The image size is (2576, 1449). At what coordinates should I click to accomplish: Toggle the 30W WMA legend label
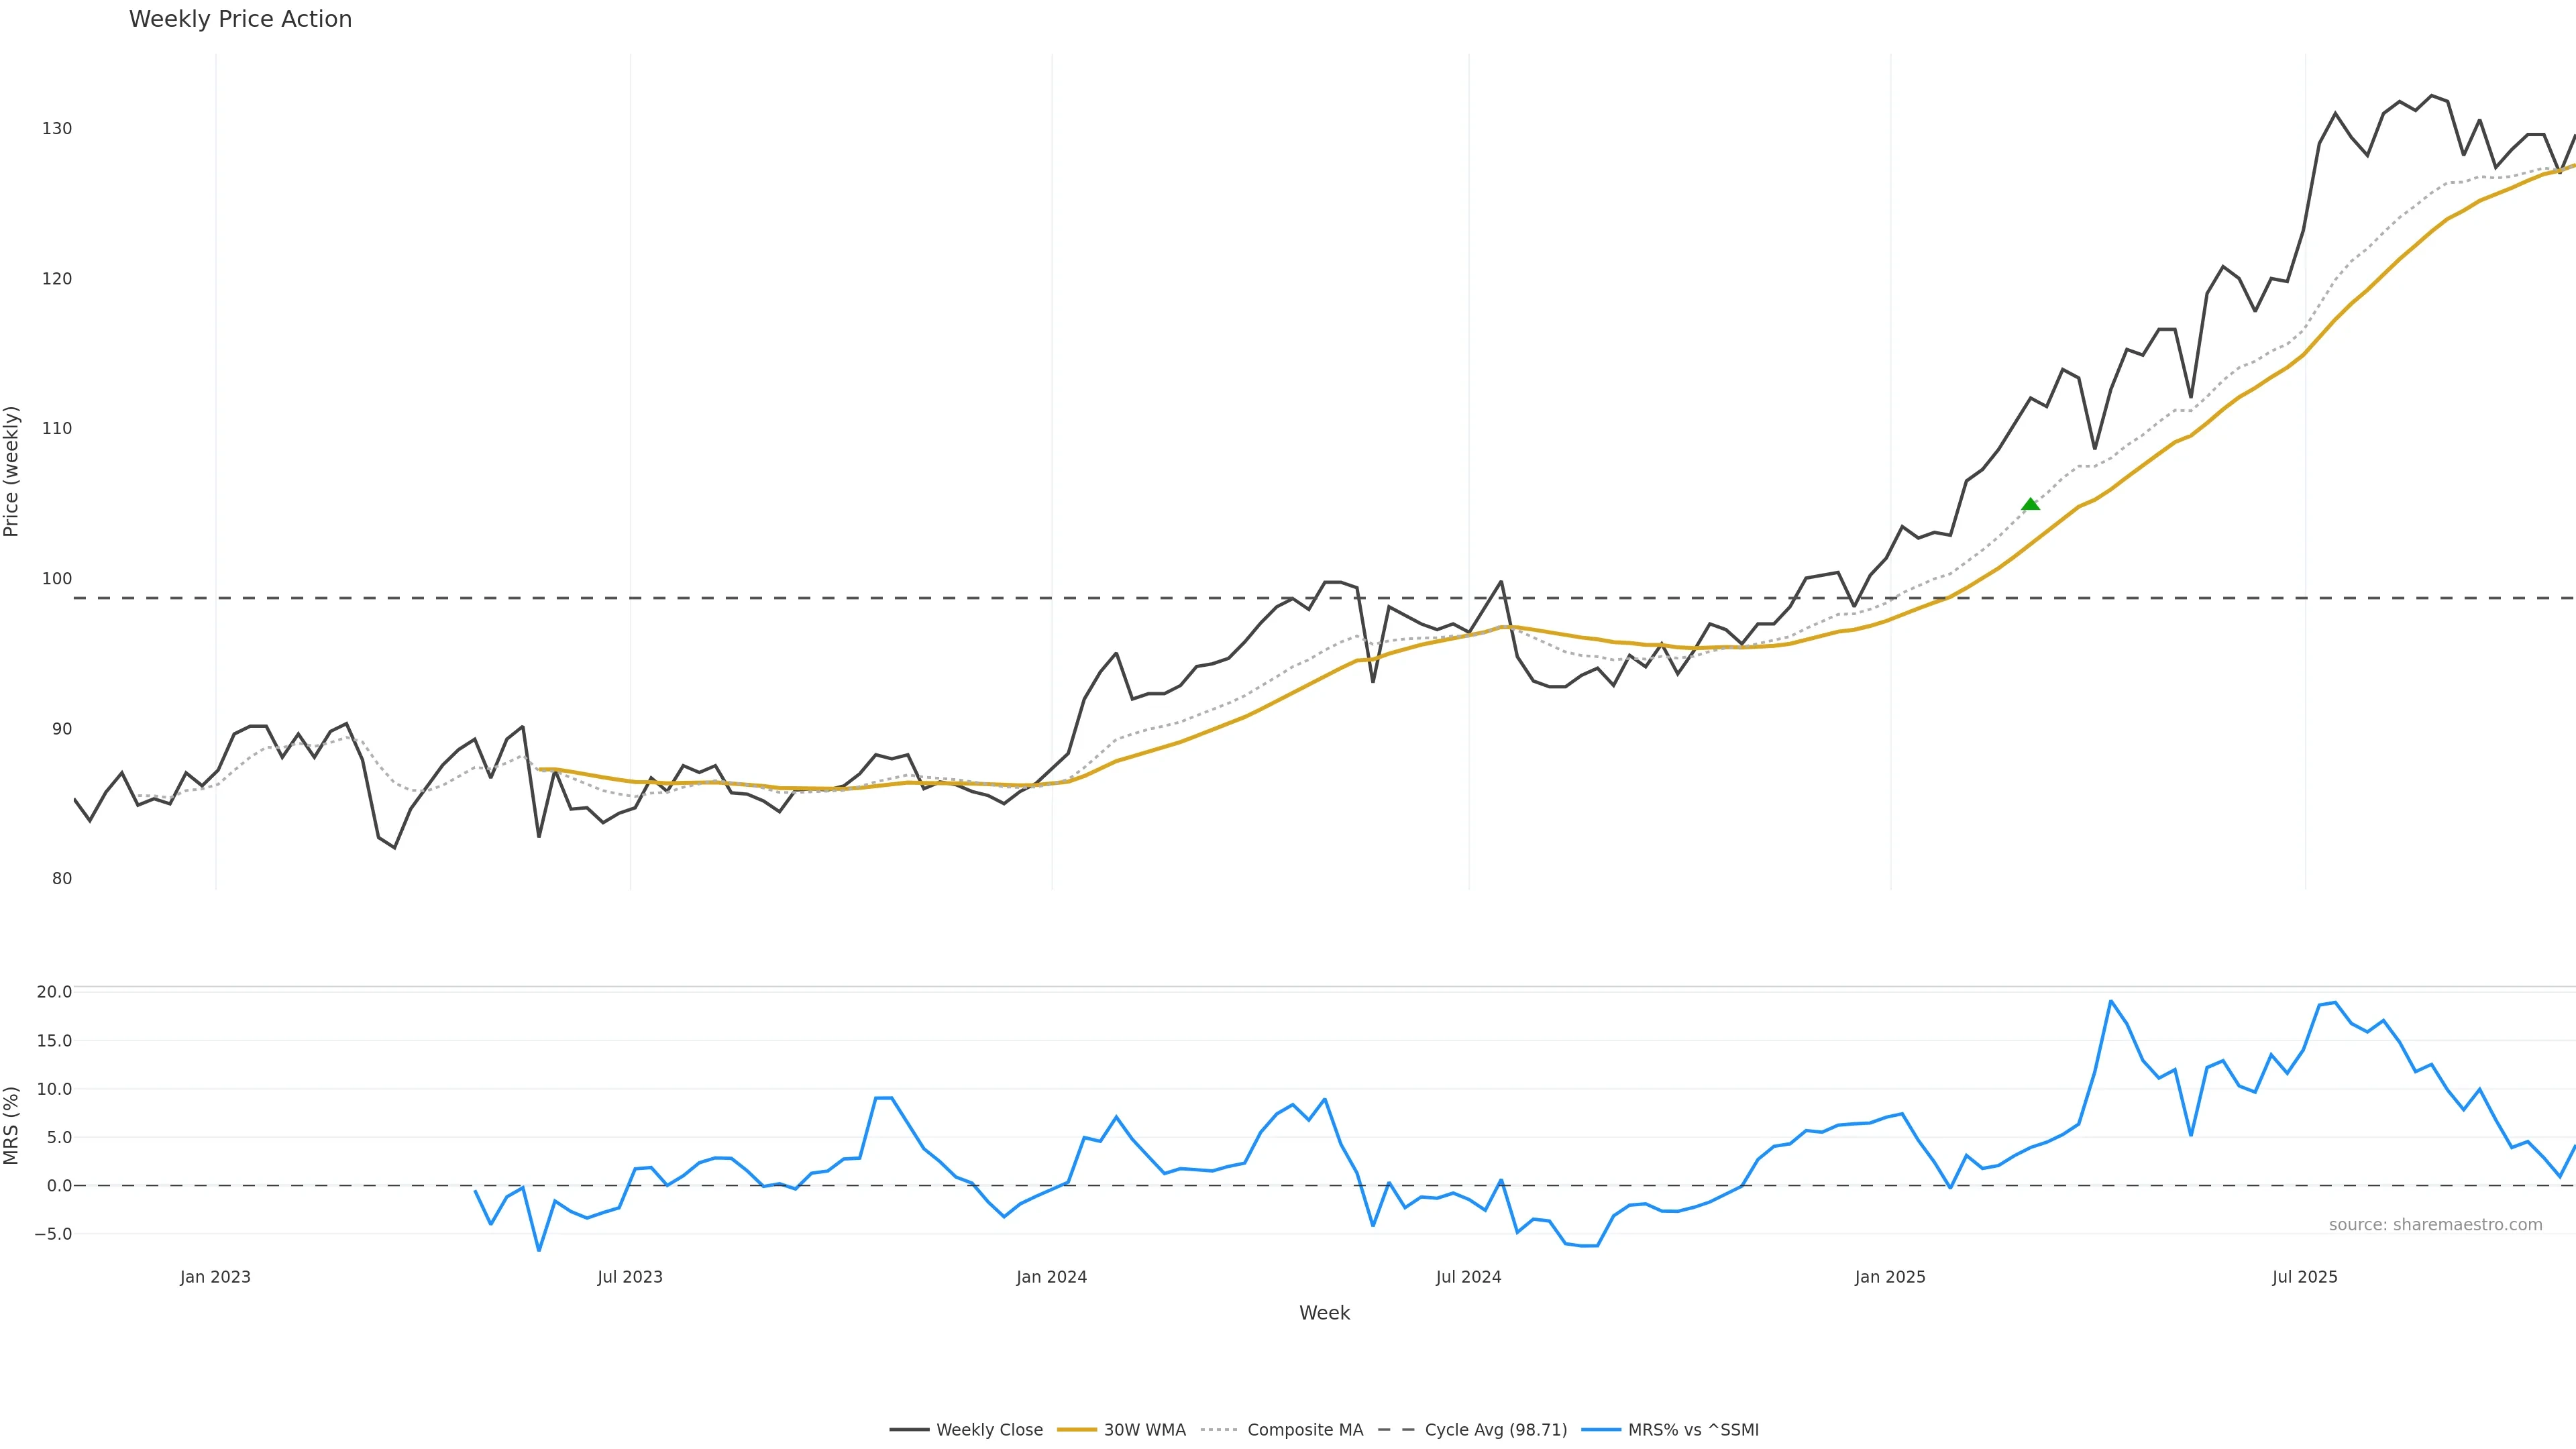[1144, 1430]
